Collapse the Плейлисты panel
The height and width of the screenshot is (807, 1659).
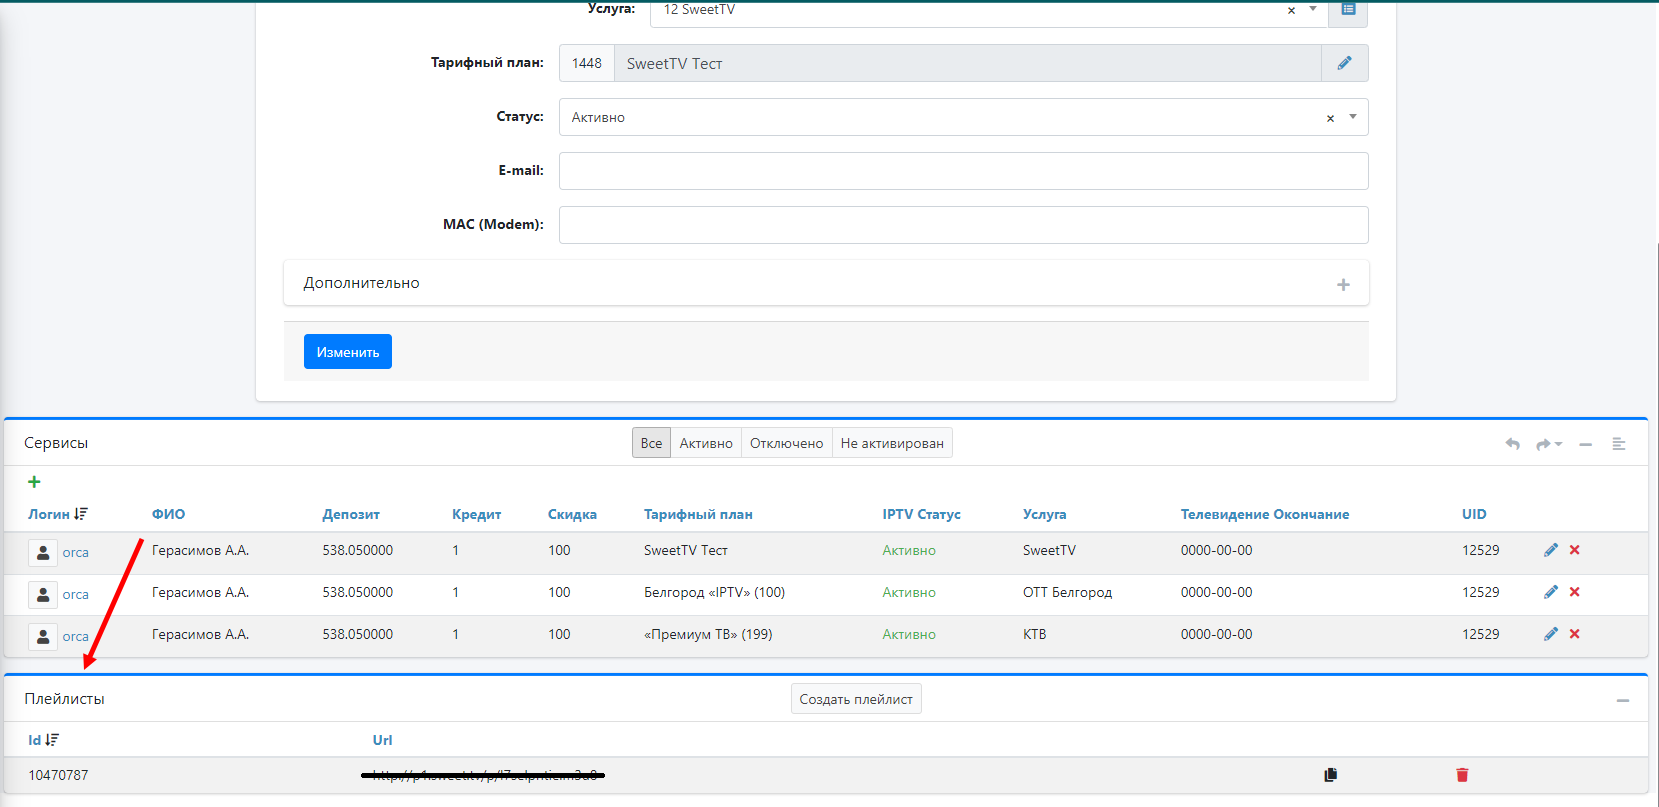coord(1622,701)
